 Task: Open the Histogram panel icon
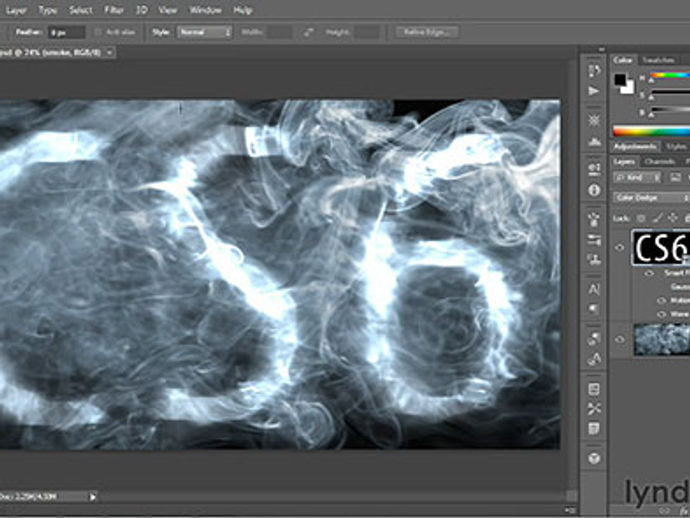[x=594, y=141]
